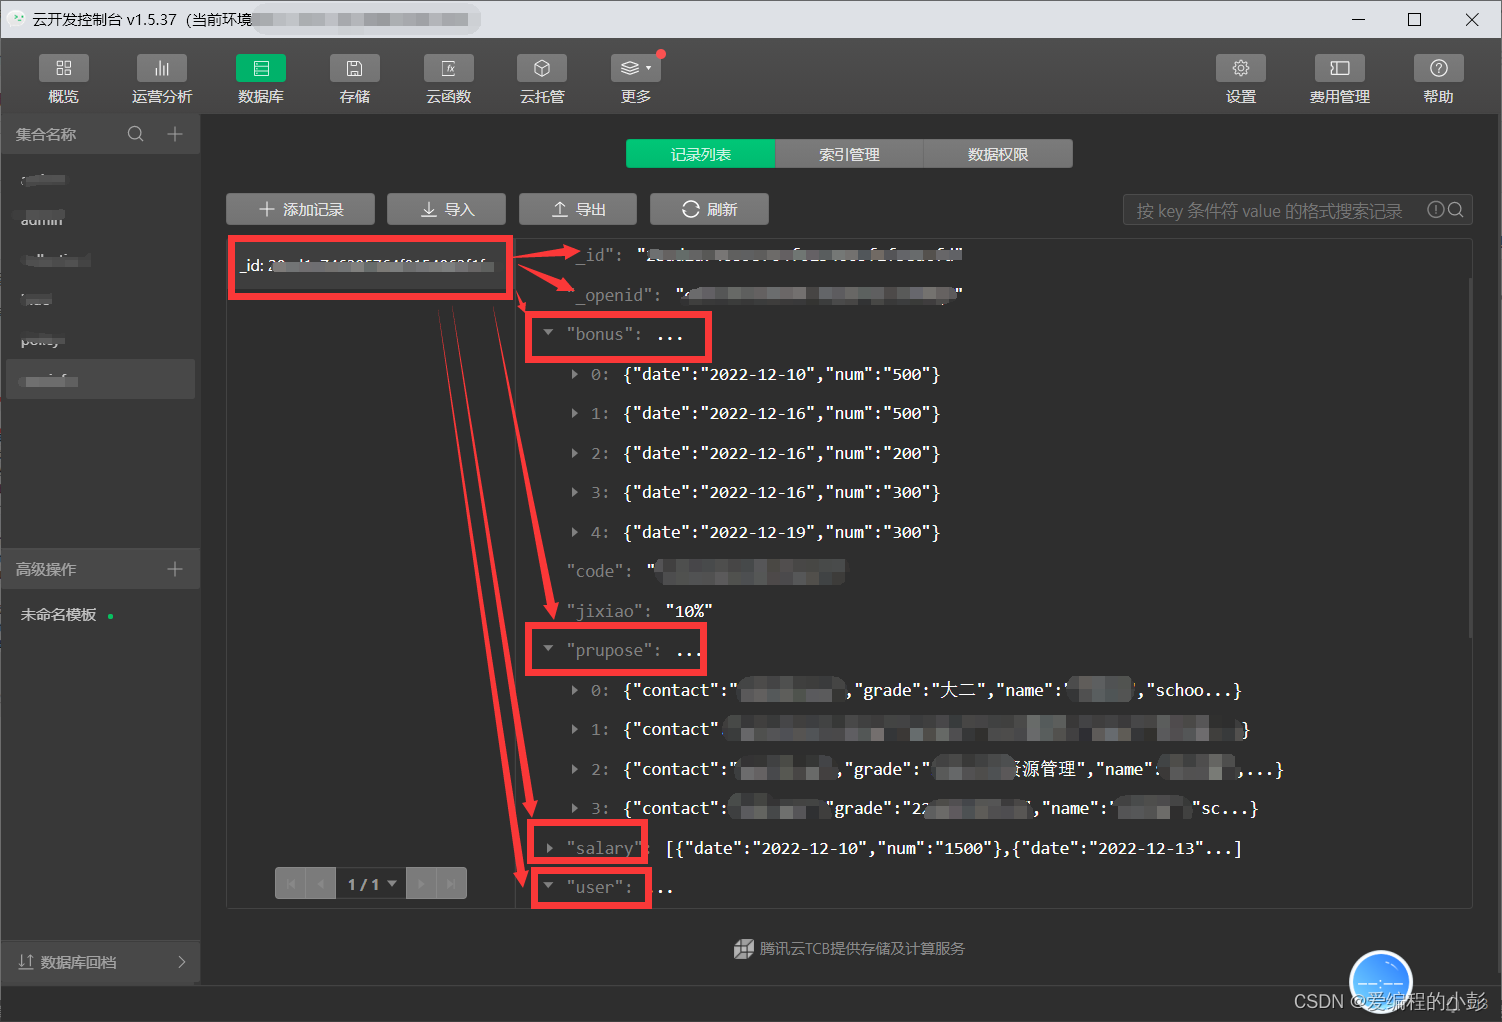Click the record search magnifier icon

tap(1455, 210)
